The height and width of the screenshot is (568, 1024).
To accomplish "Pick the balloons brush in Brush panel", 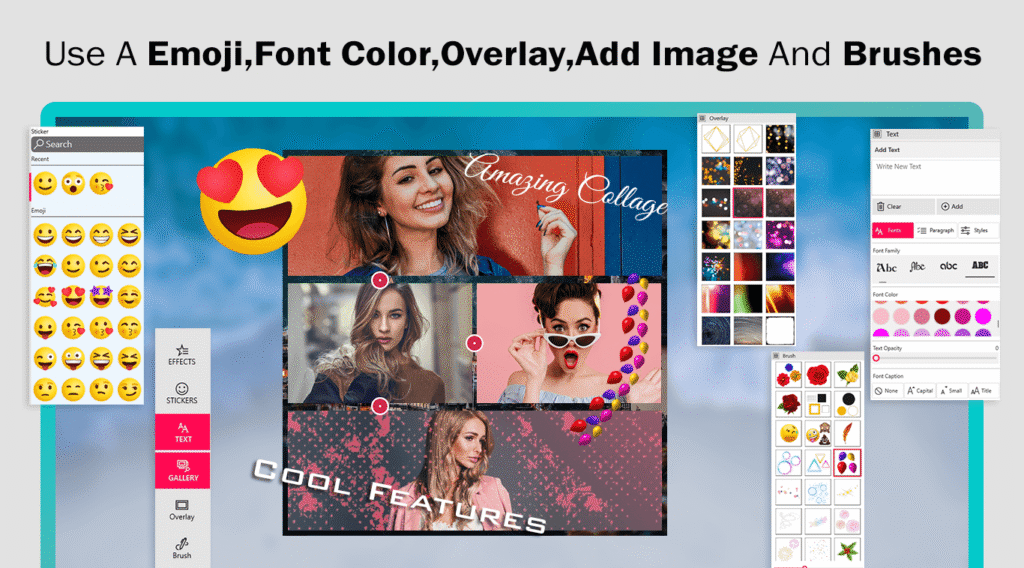I will pos(847,461).
